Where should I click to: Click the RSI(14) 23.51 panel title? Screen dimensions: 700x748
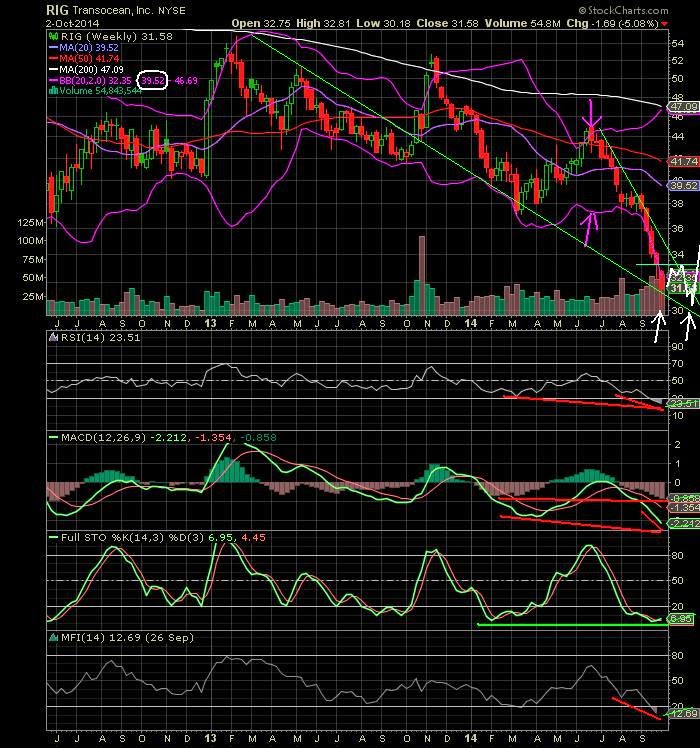tap(100, 337)
